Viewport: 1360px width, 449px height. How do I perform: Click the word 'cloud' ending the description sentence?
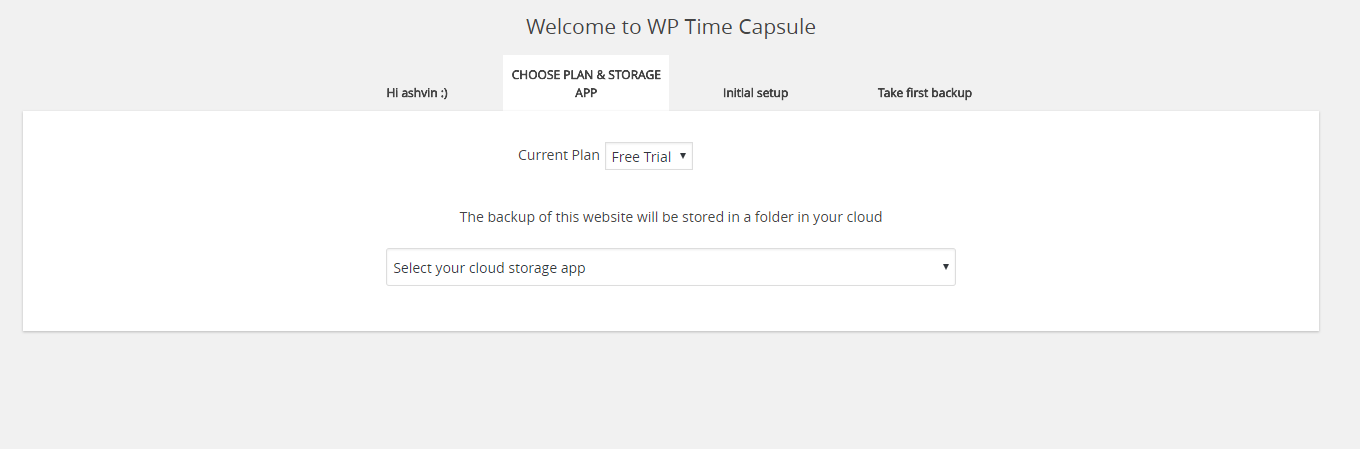tap(863, 216)
